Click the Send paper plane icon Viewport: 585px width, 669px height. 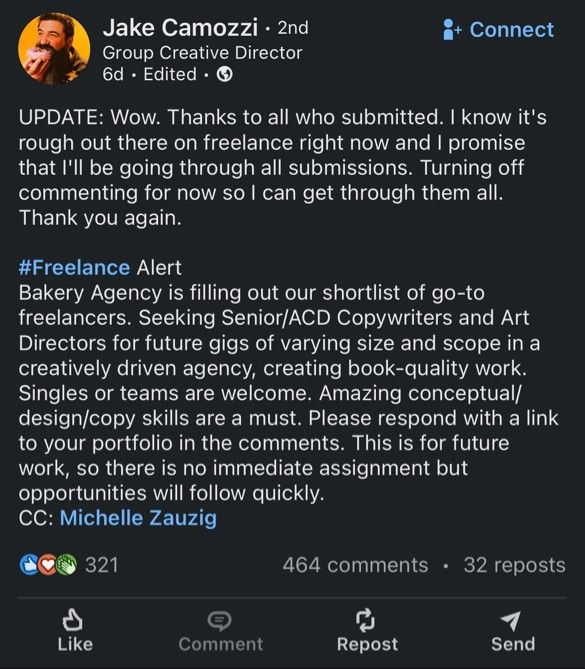pos(510,620)
